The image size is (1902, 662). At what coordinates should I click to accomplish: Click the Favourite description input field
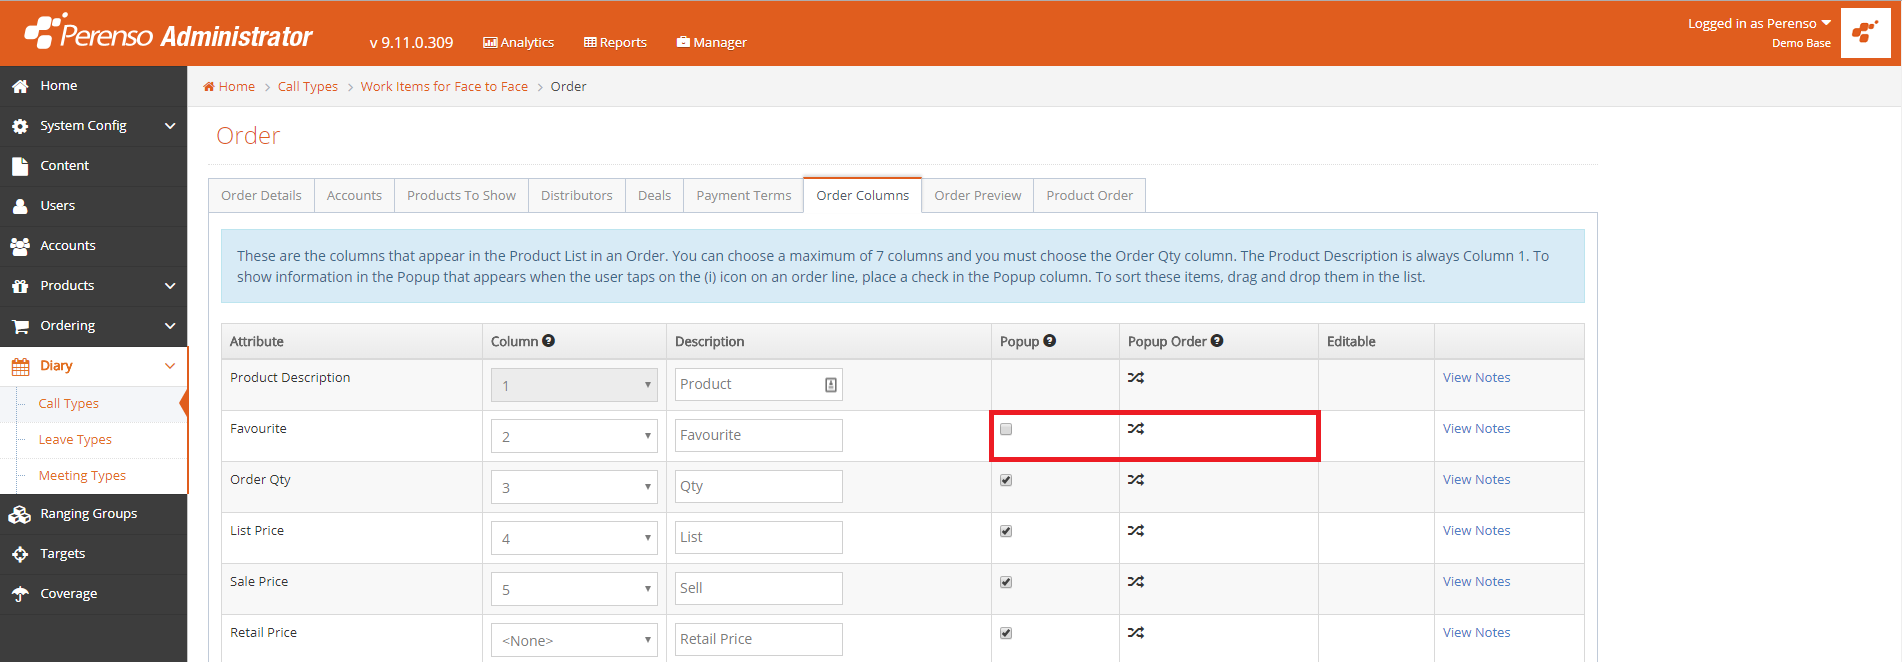tap(759, 436)
